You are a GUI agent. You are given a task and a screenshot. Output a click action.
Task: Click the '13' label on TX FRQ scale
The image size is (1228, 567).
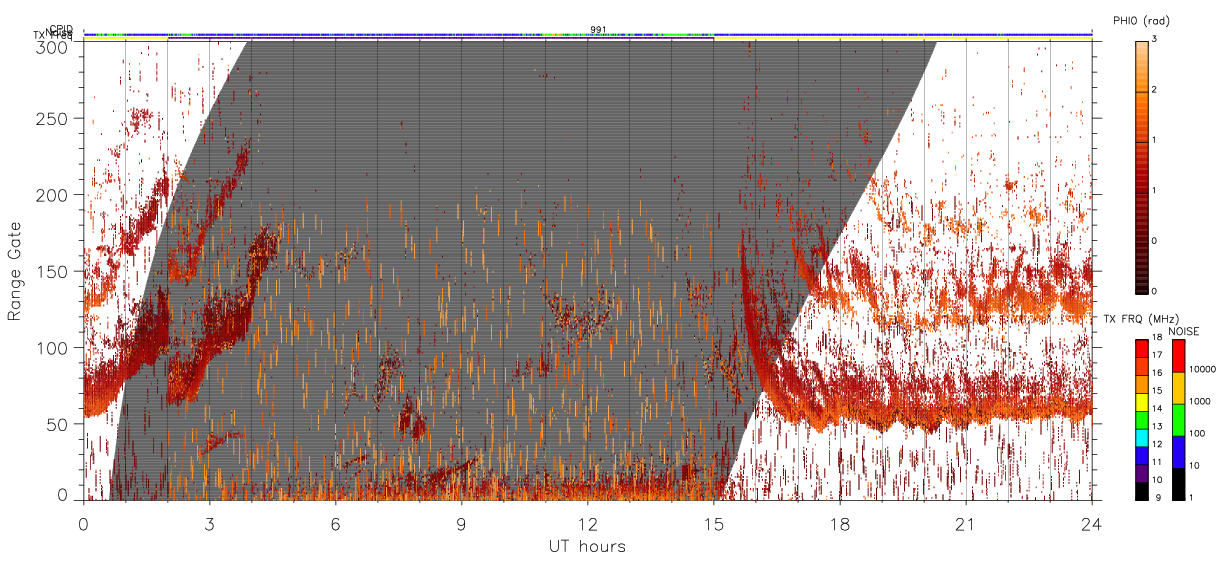tap(1156, 426)
